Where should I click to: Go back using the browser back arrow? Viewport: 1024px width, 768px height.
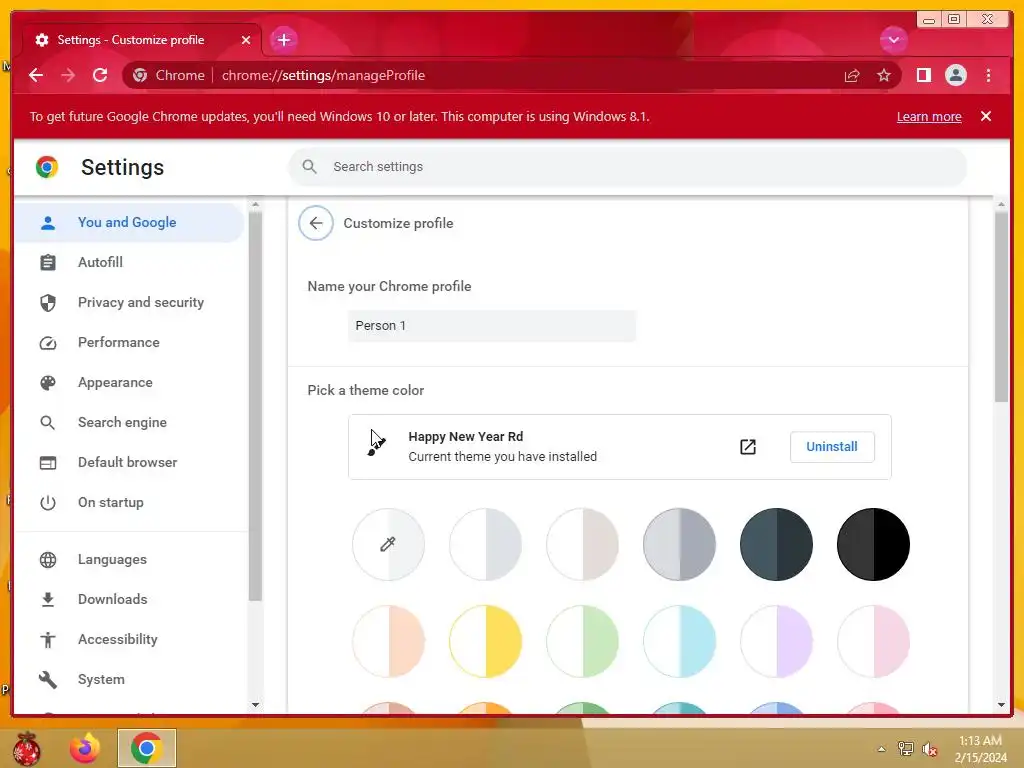pyautogui.click(x=36, y=75)
